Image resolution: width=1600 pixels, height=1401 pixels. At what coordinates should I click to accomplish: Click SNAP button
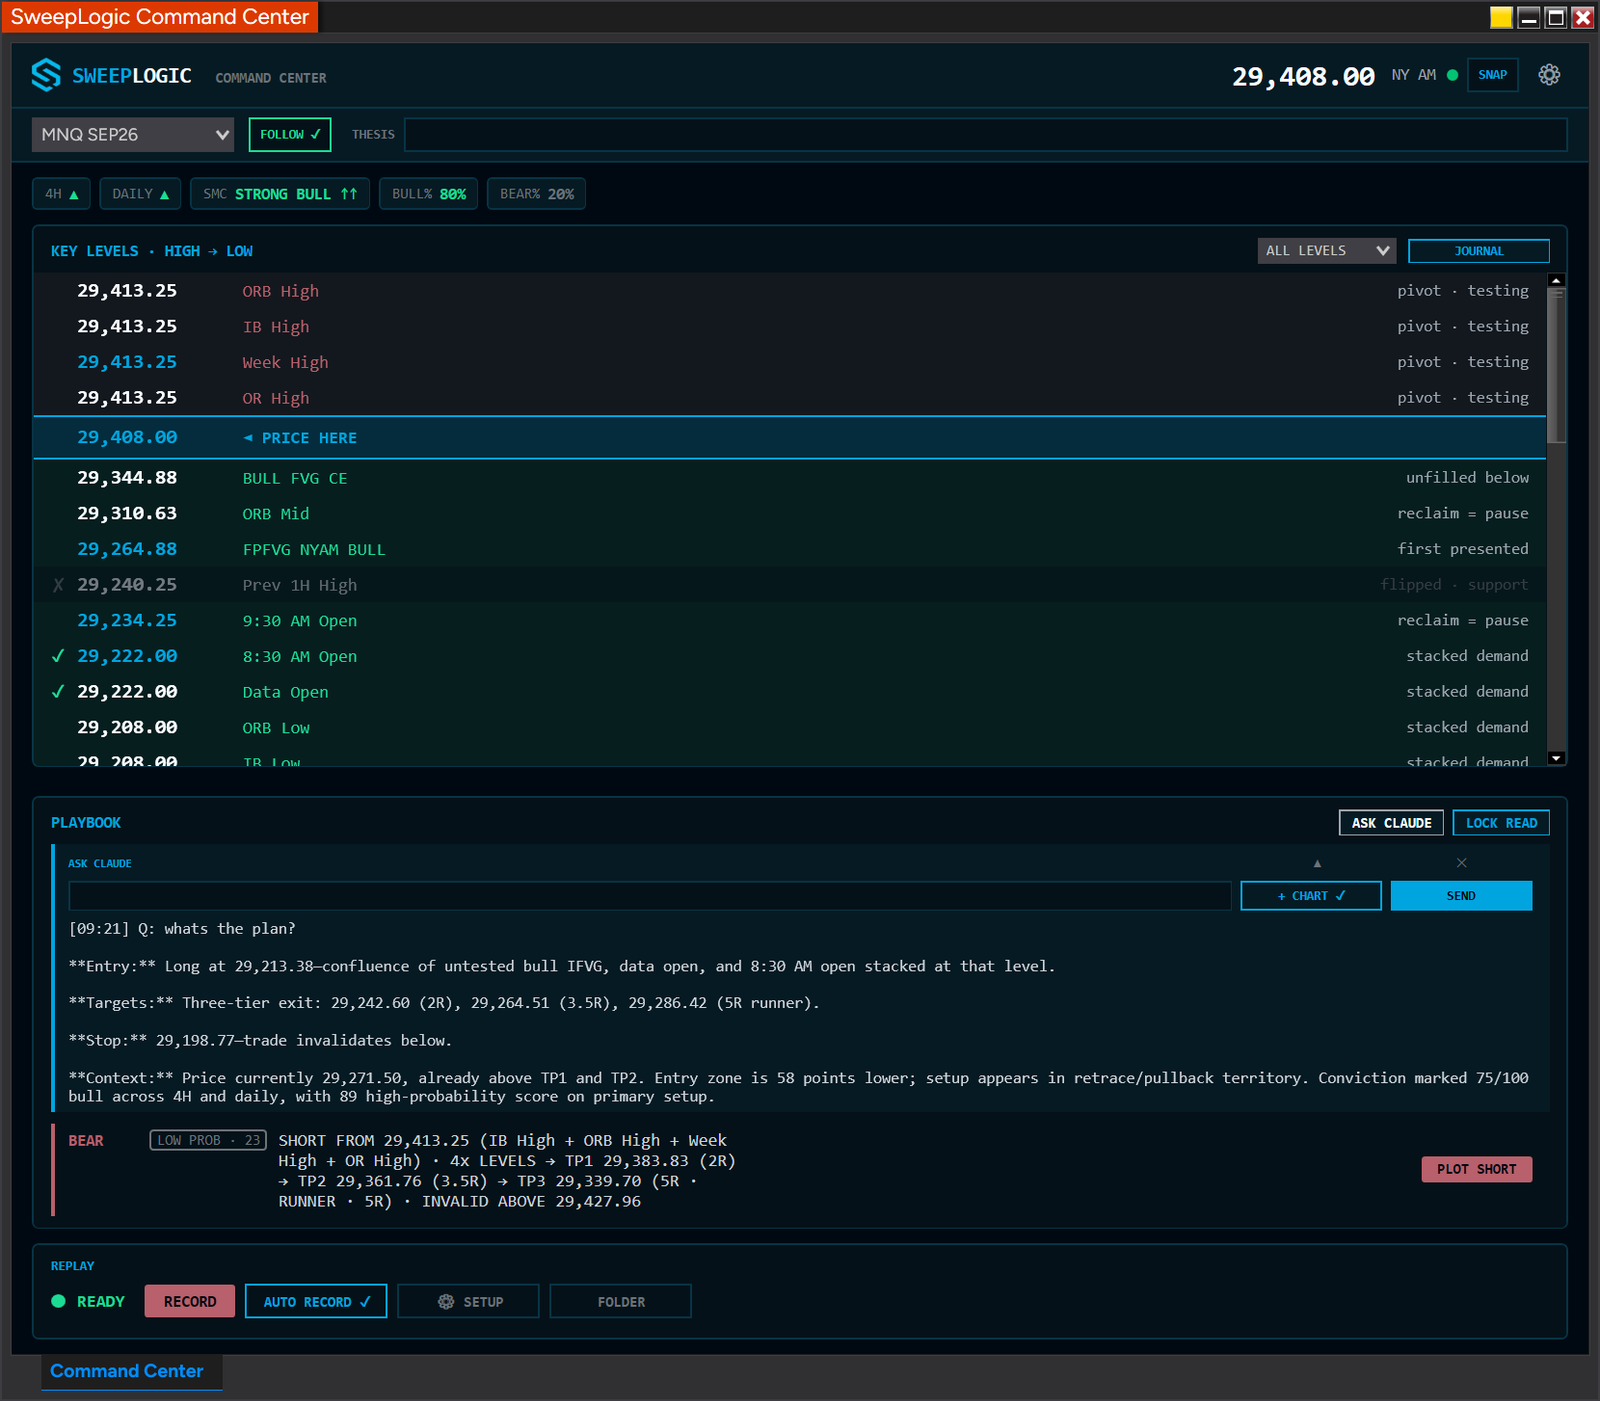[1492, 75]
